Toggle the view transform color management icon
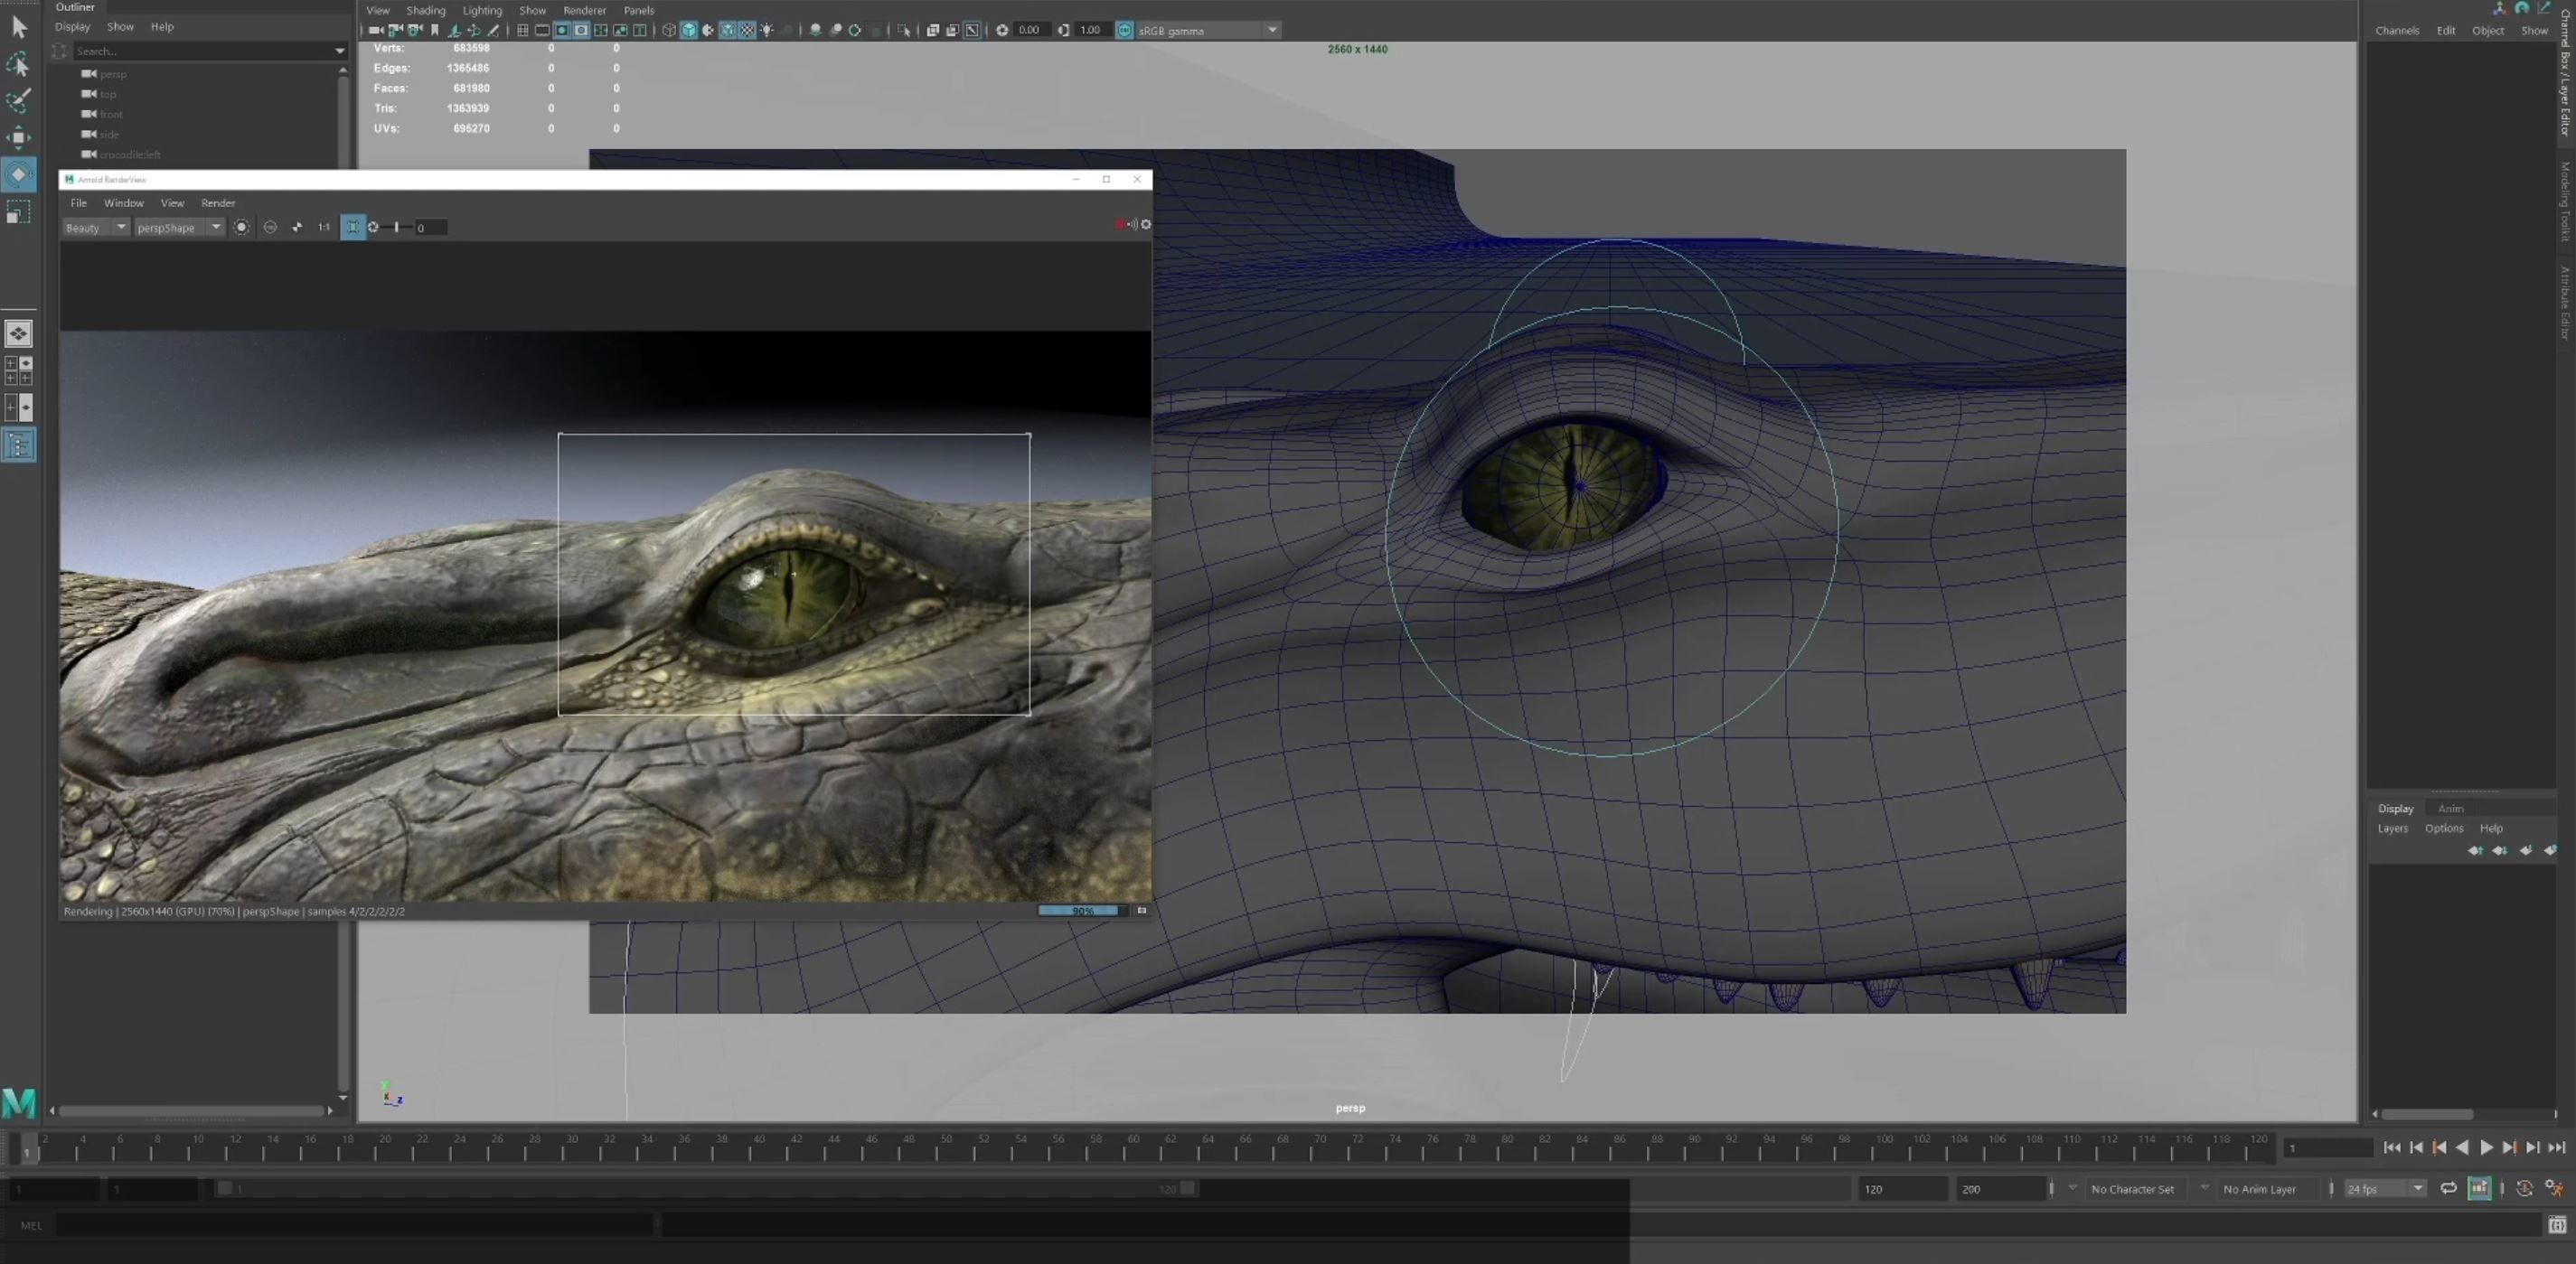This screenshot has height=1264, width=2576. (1124, 30)
